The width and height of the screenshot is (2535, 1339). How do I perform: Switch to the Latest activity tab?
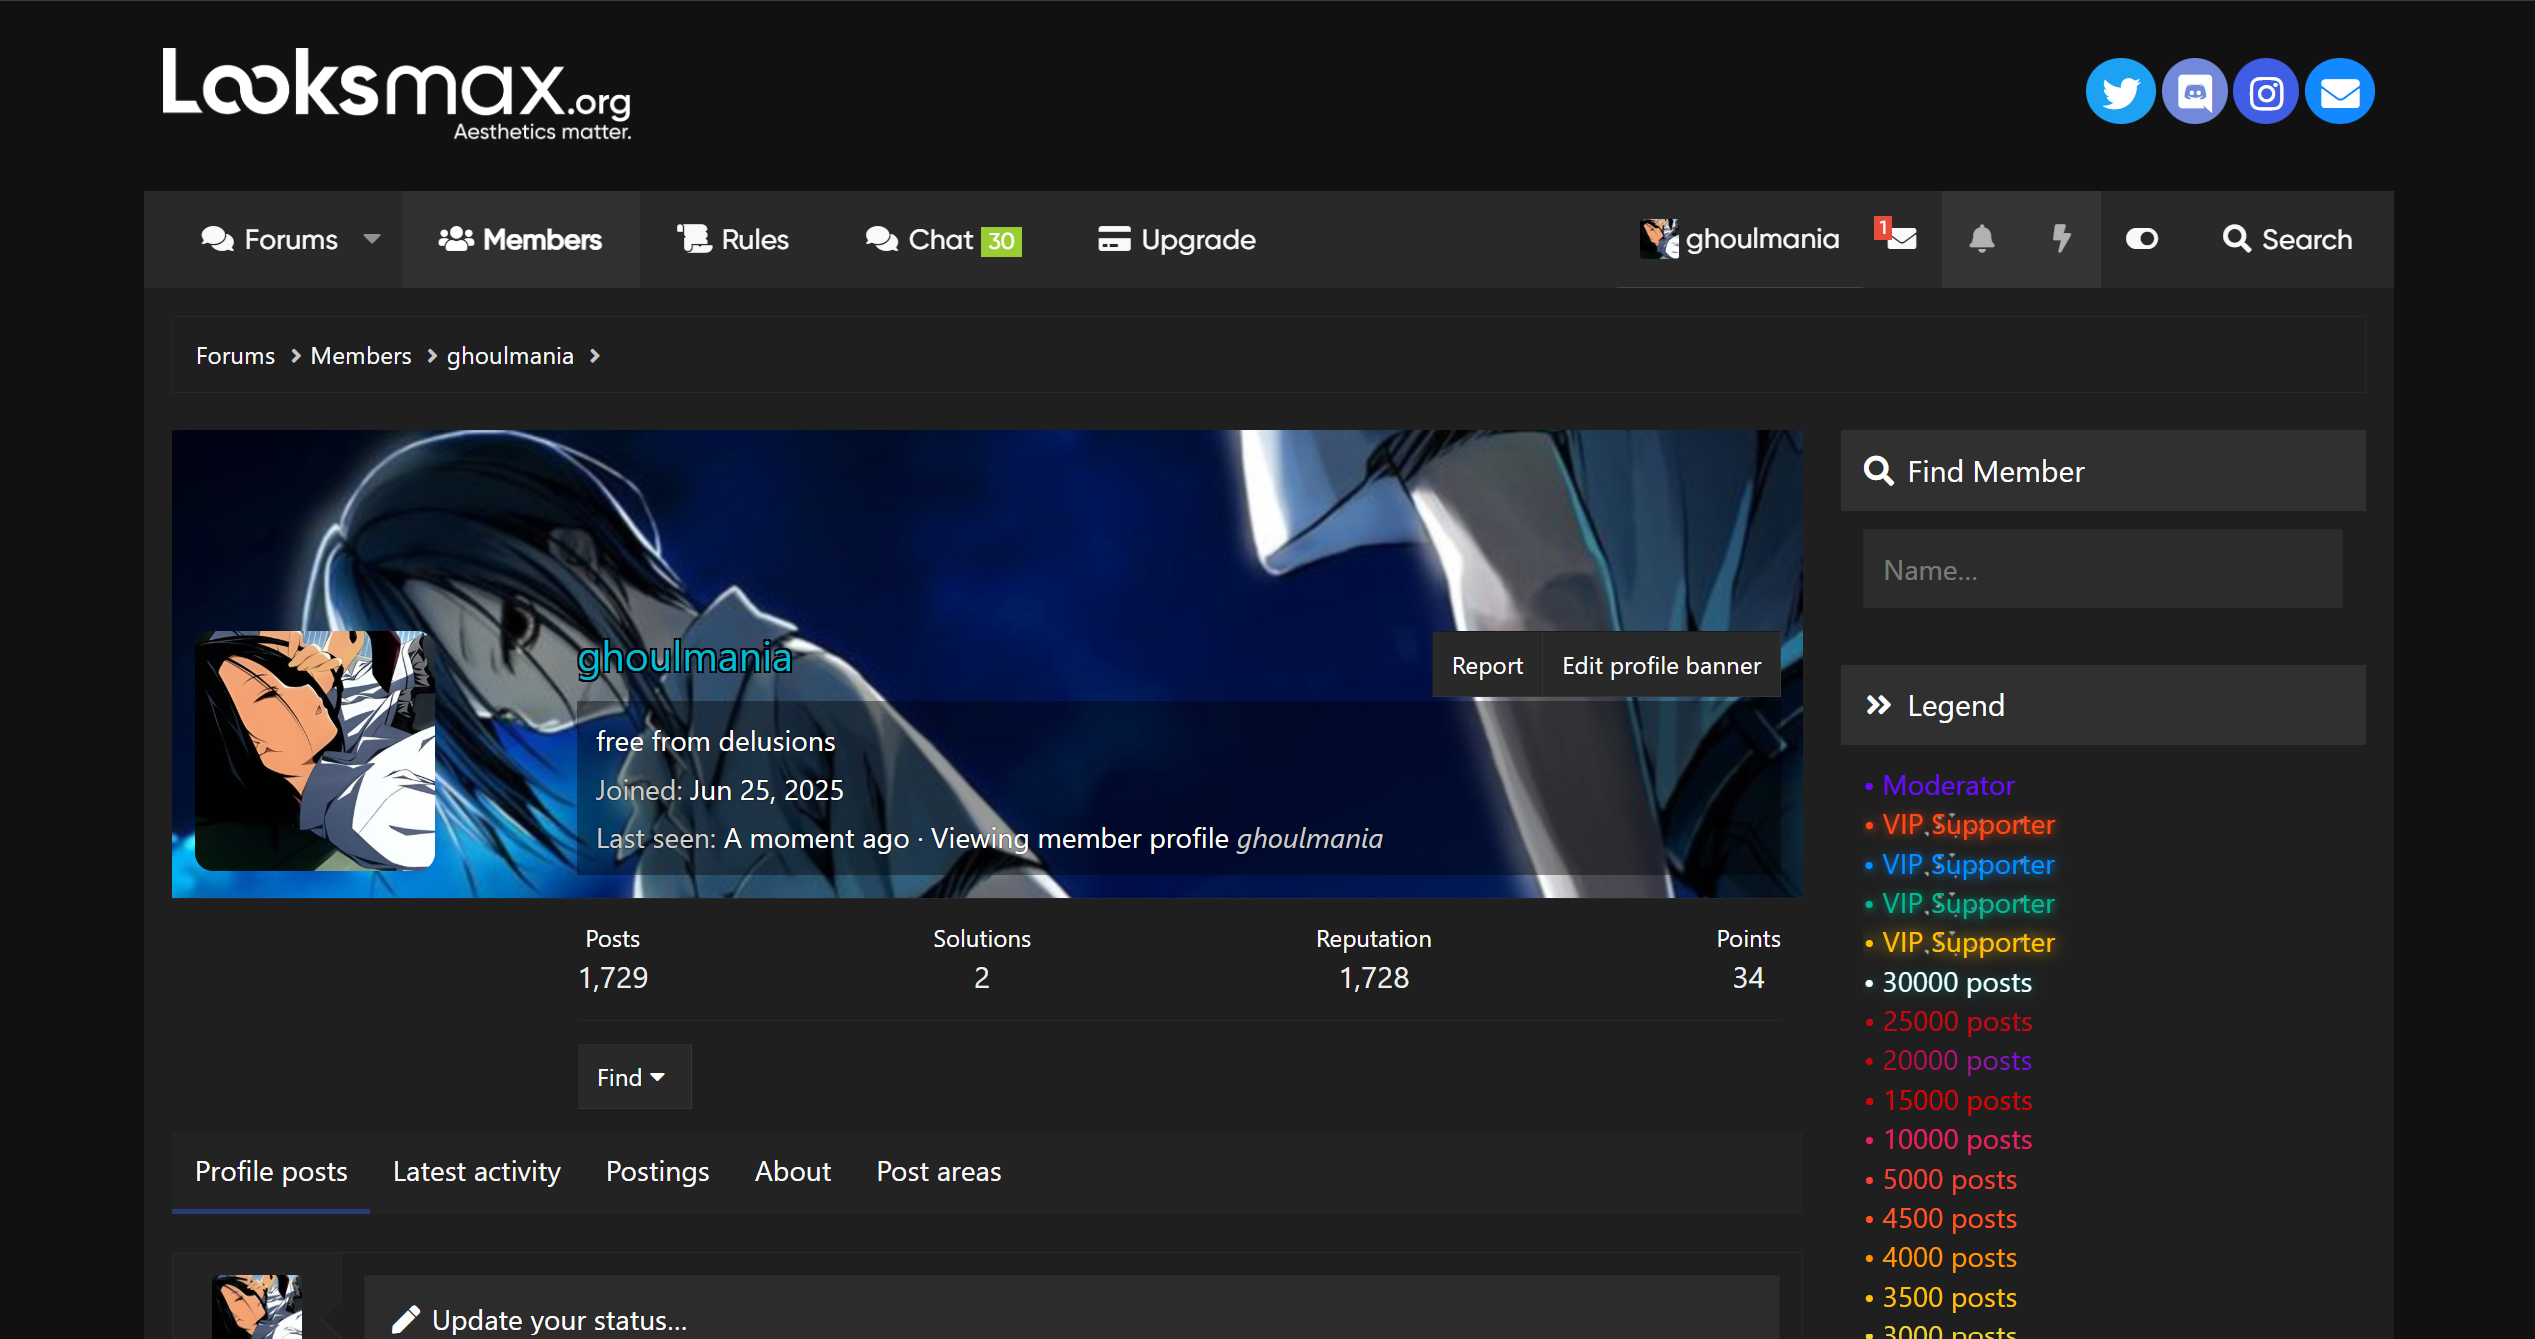[x=477, y=1172]
